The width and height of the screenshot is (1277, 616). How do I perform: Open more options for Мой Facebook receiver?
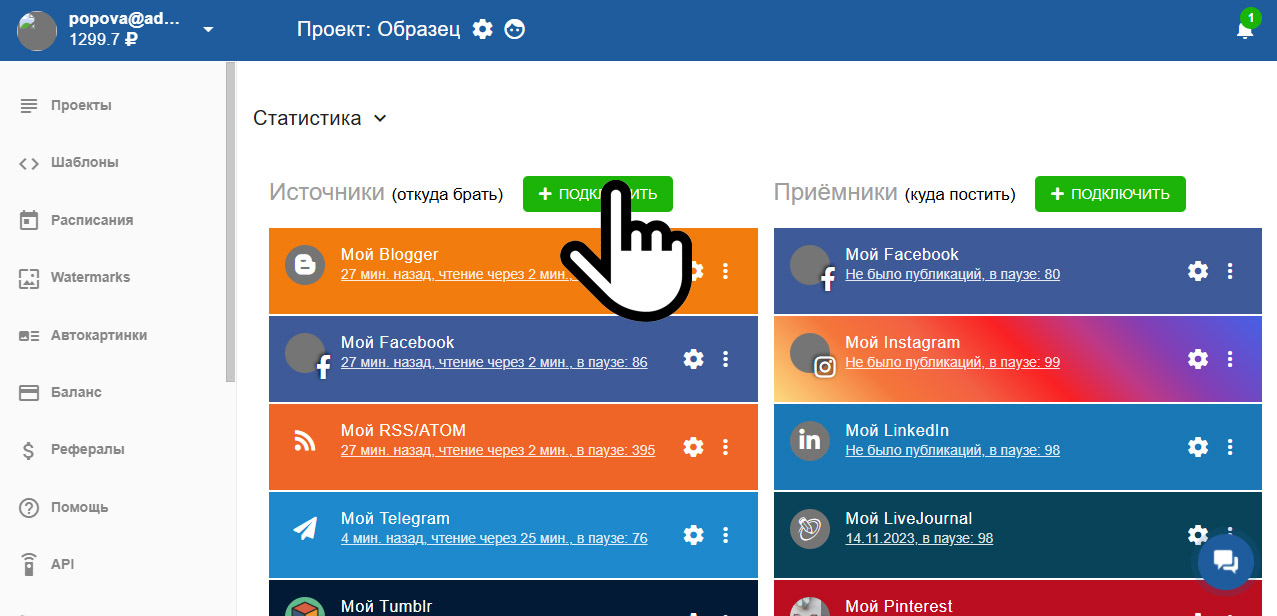pos(1230,271)
